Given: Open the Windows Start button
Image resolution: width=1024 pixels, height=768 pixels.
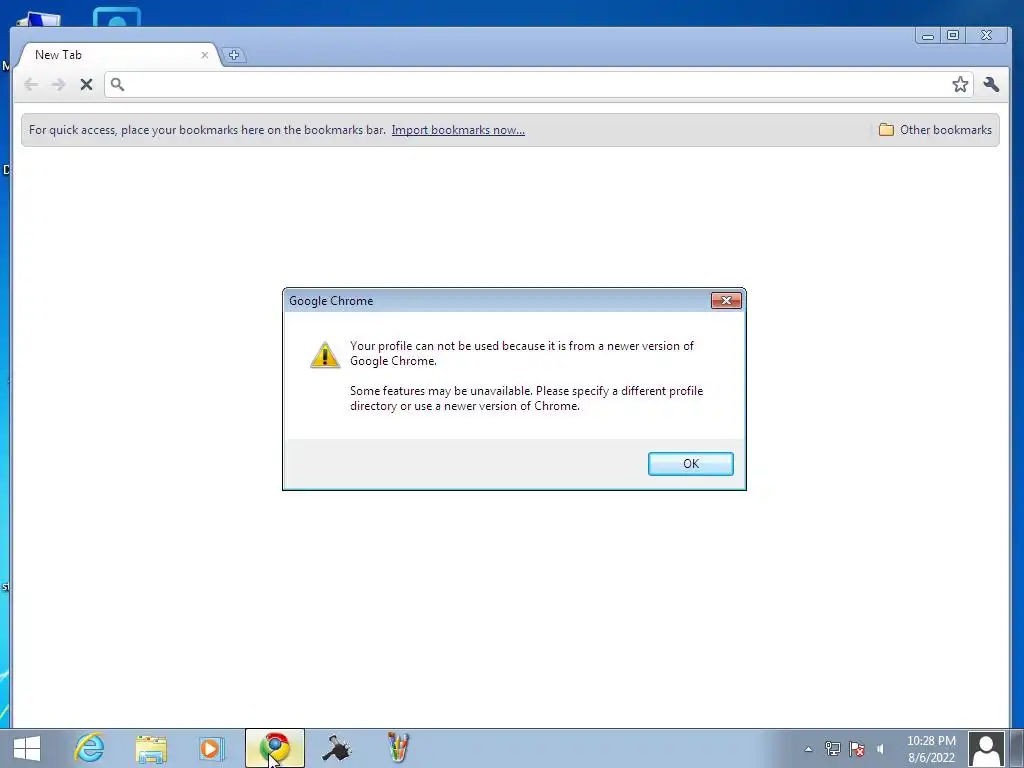Looking at the screenshot, I should pyautogui.click(x=27, y=748).
